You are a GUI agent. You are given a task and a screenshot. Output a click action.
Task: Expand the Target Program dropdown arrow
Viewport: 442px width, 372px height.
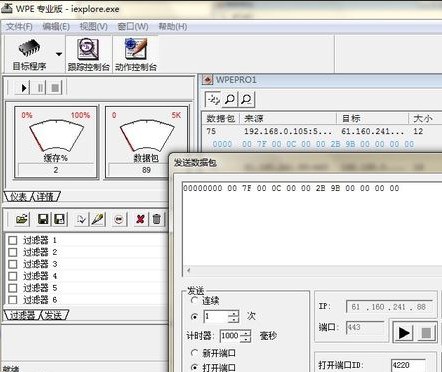pyautogui.click(x=59, y=54)
